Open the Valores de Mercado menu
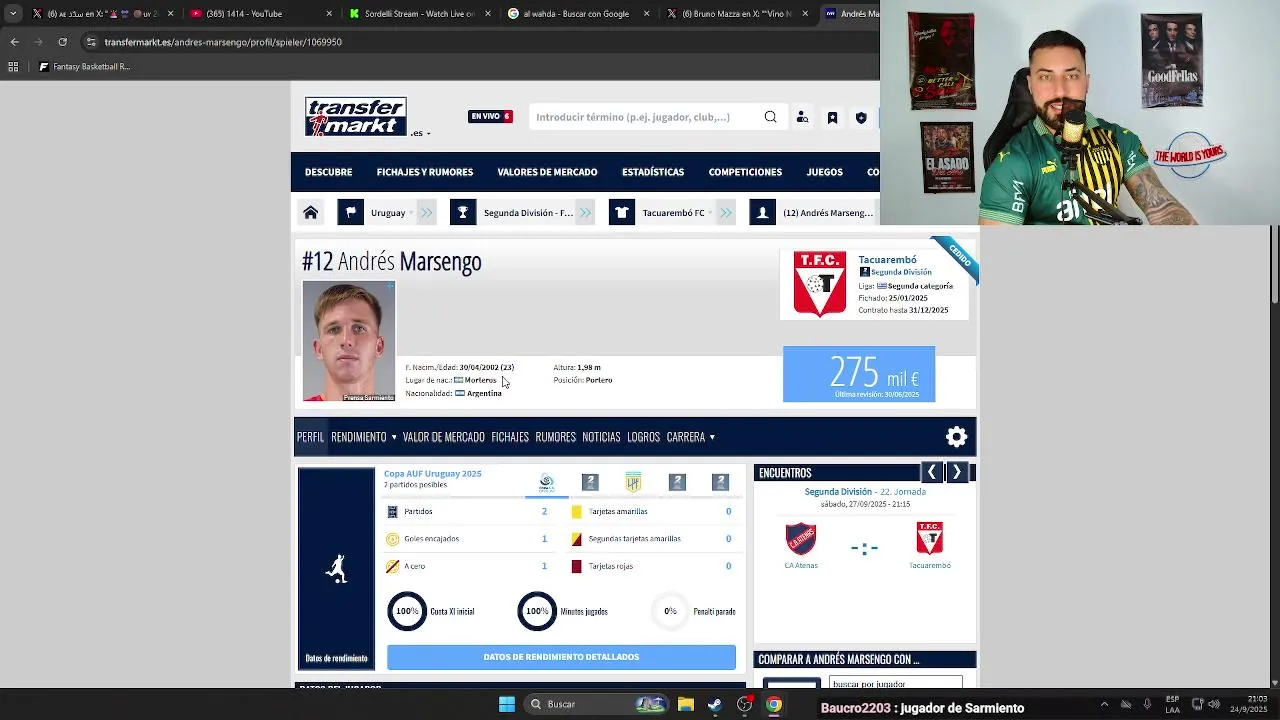Image resolution: width=1280 pixels, height=720 pixels. 547,172
